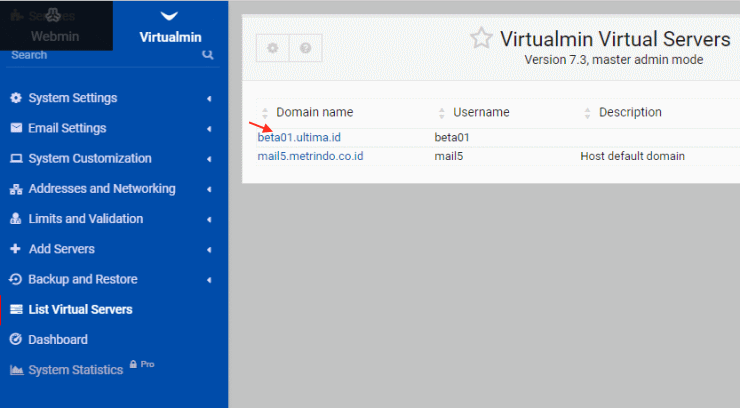The width and height of the screenshot is (740, 408).
Task: Open the mail5.metrindo.co.id virtual server
Action: click(x=310, y=156)
